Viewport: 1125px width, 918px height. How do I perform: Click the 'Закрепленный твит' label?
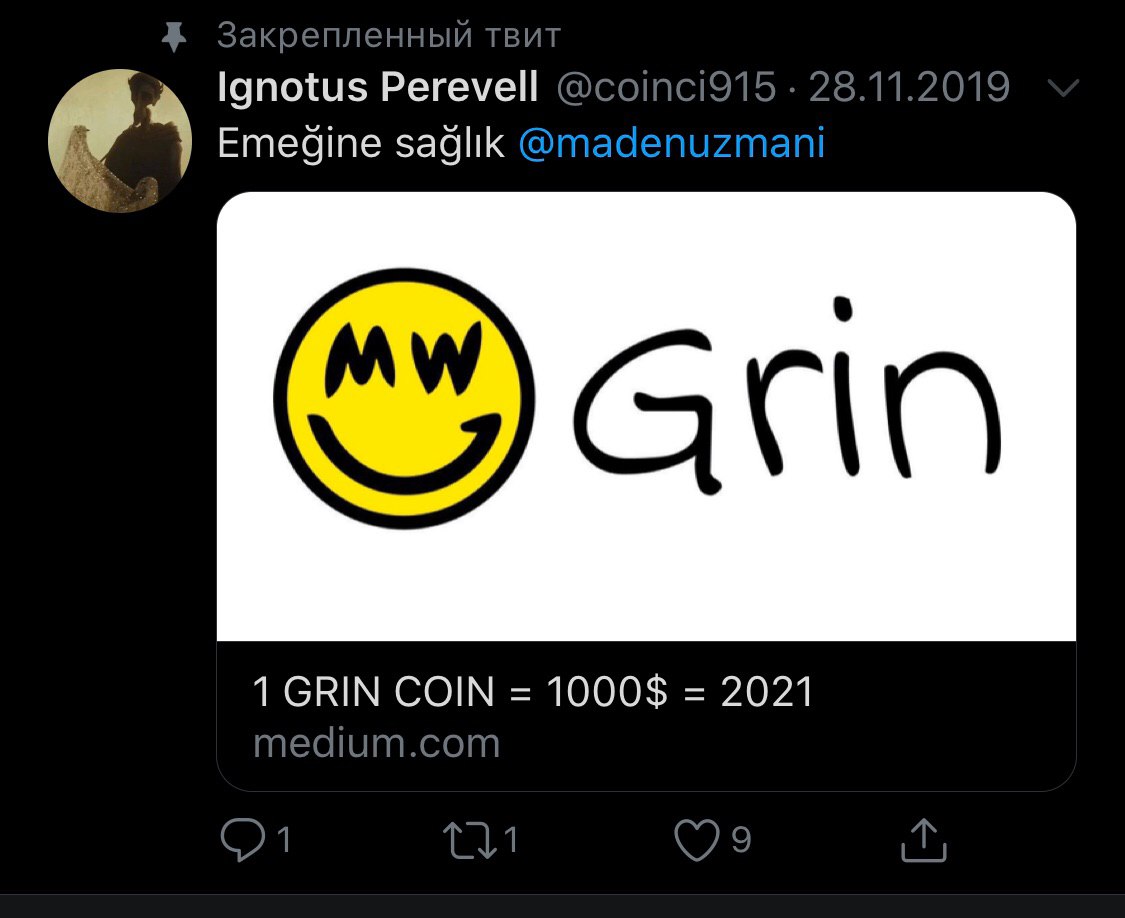[x=389, y=35]
